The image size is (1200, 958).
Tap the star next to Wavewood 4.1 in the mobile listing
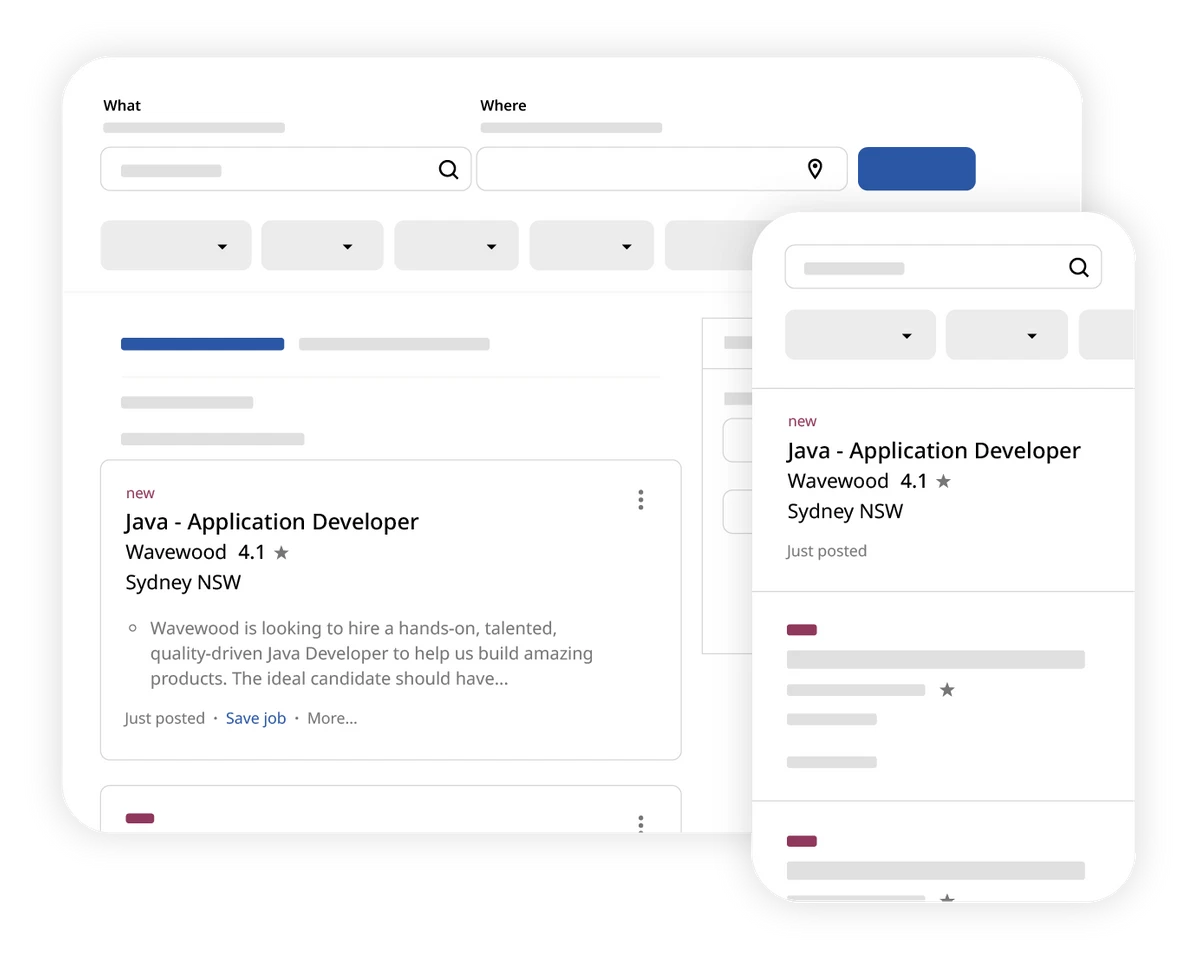pos(943,482)
